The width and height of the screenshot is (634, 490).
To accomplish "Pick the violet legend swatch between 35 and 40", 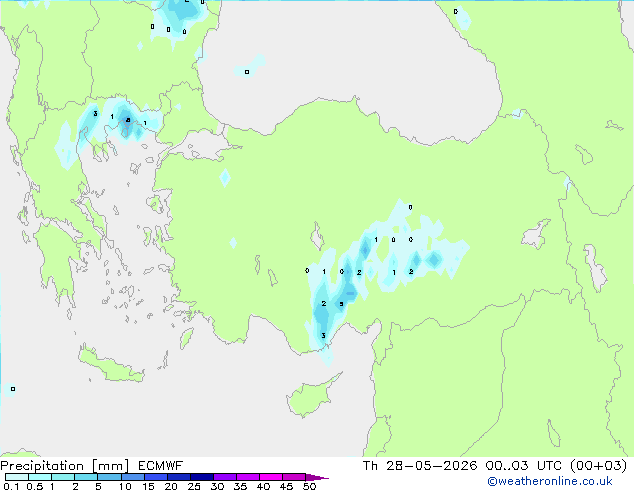I will (x=248, y=477).
